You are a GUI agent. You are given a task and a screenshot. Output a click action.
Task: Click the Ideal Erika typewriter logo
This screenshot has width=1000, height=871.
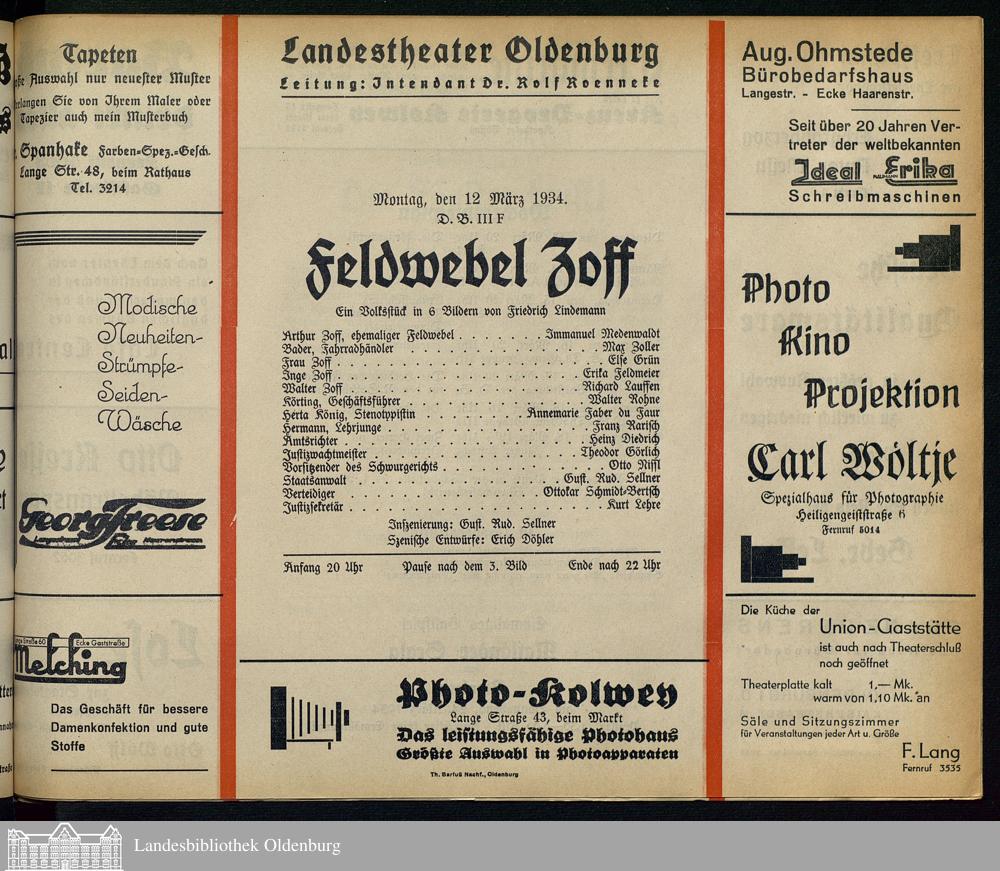pos(874,171)
